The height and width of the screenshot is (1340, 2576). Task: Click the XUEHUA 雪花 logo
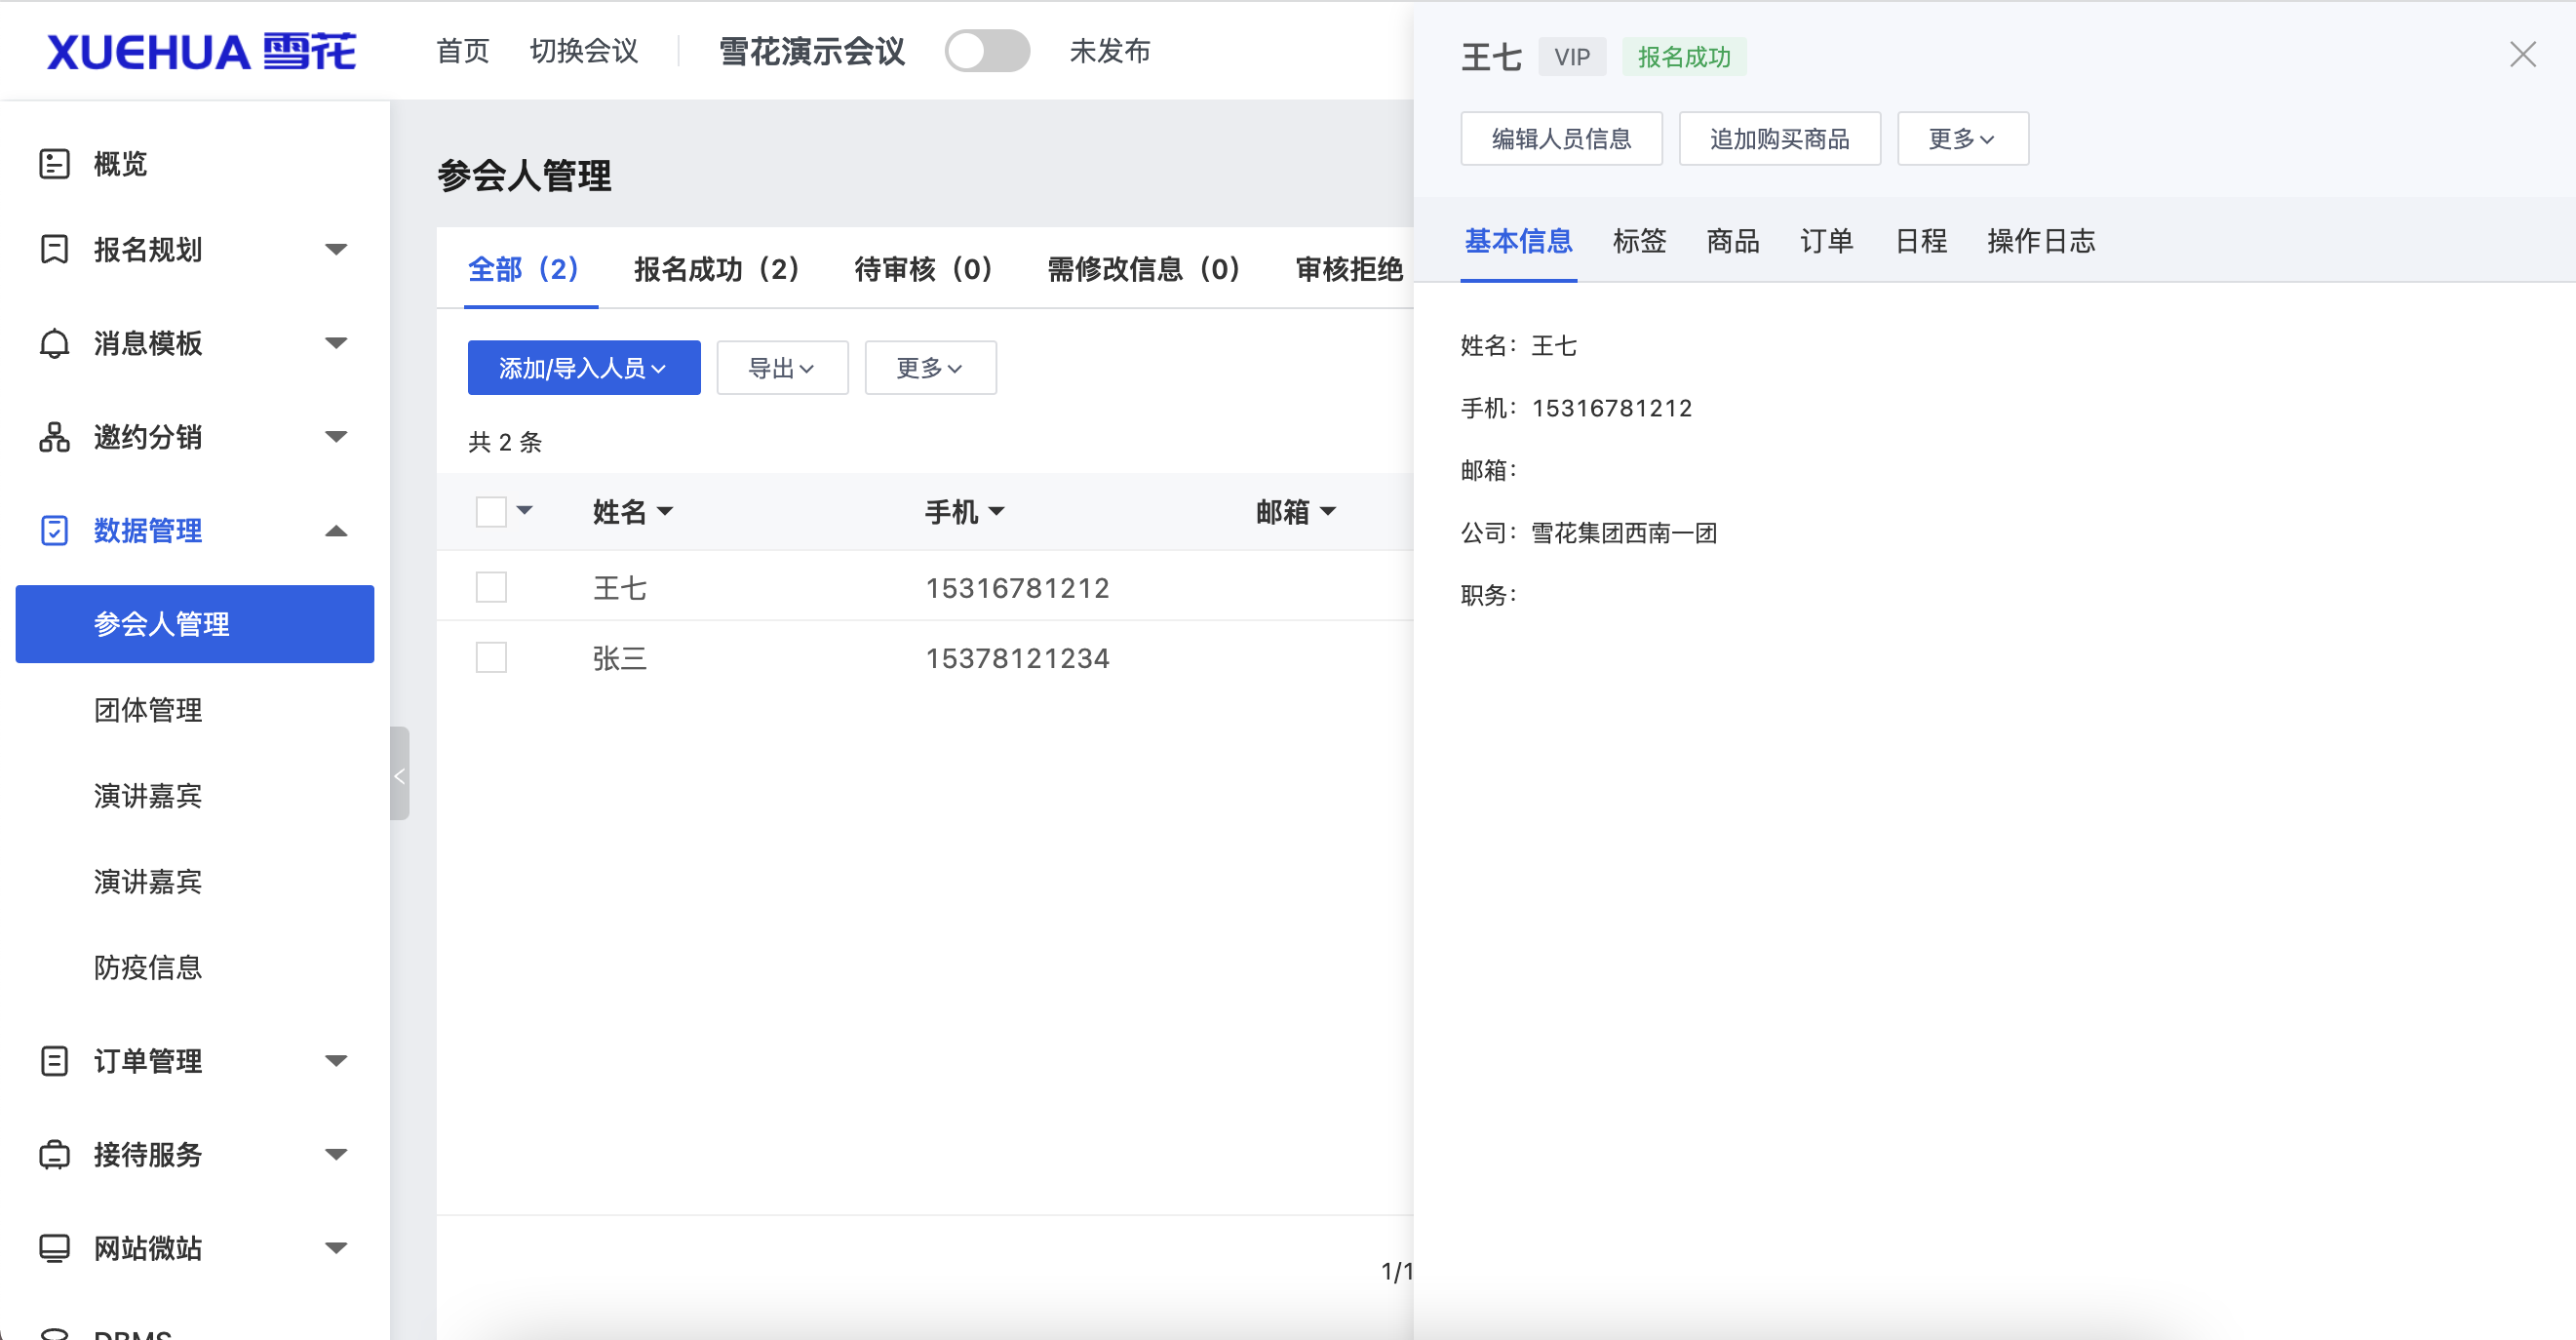201,52
